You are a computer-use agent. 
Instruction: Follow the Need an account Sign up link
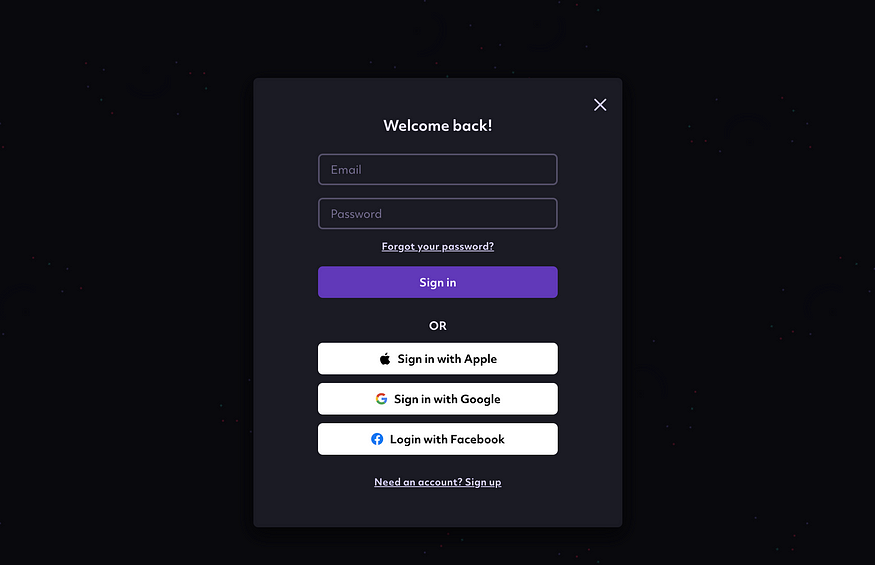pyautogui.click(x=438, y=482)
